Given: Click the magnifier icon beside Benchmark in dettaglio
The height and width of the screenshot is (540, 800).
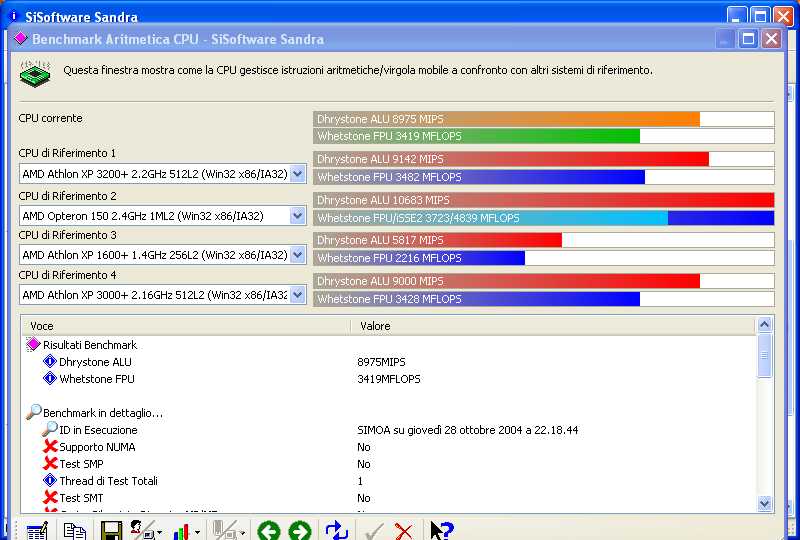Looking at the screenshot, I should [x=34, y=411].
